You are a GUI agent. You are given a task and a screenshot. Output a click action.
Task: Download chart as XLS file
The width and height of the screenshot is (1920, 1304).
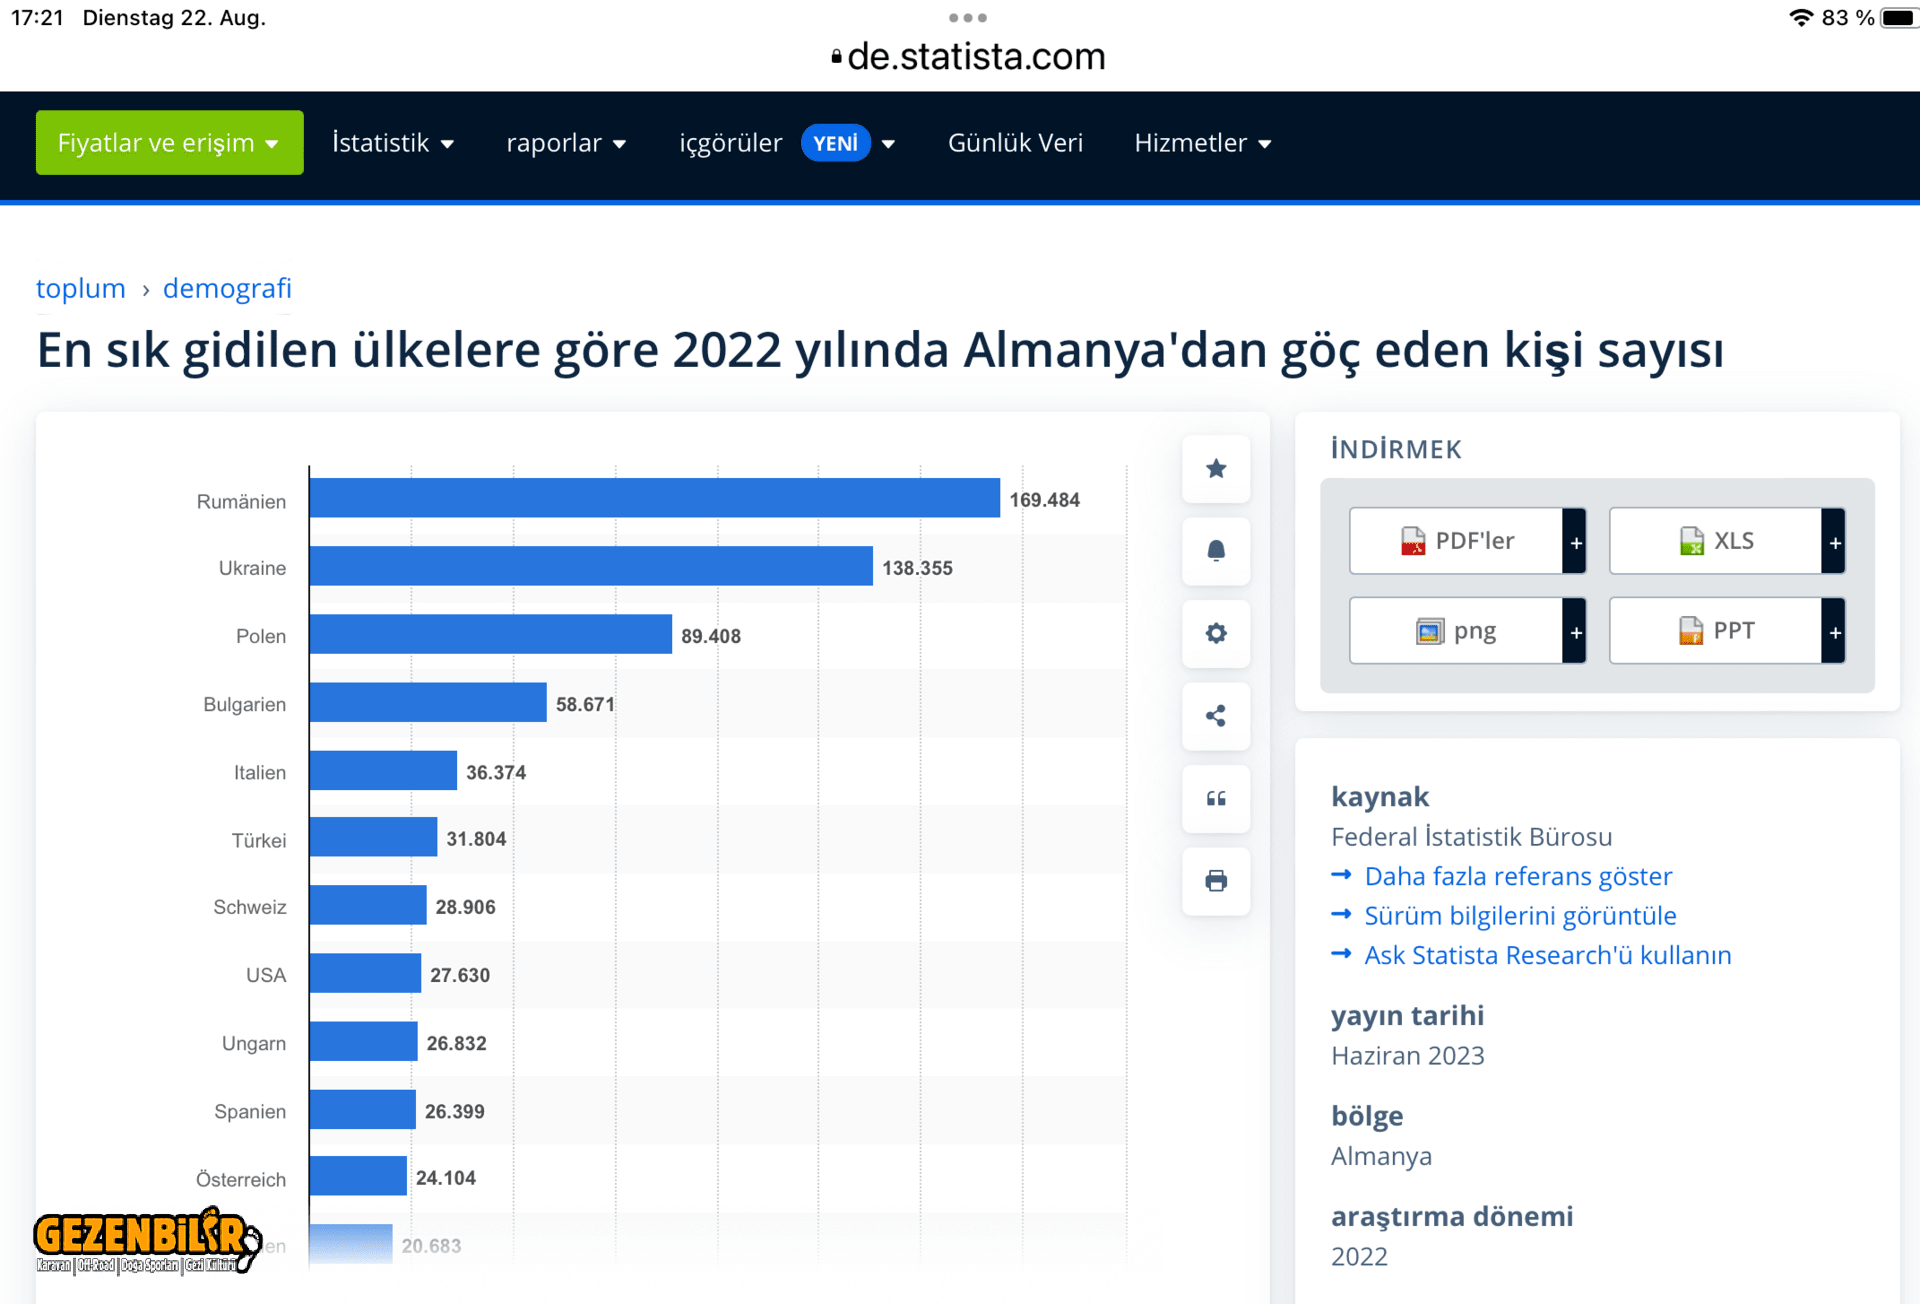[1716, 541]
